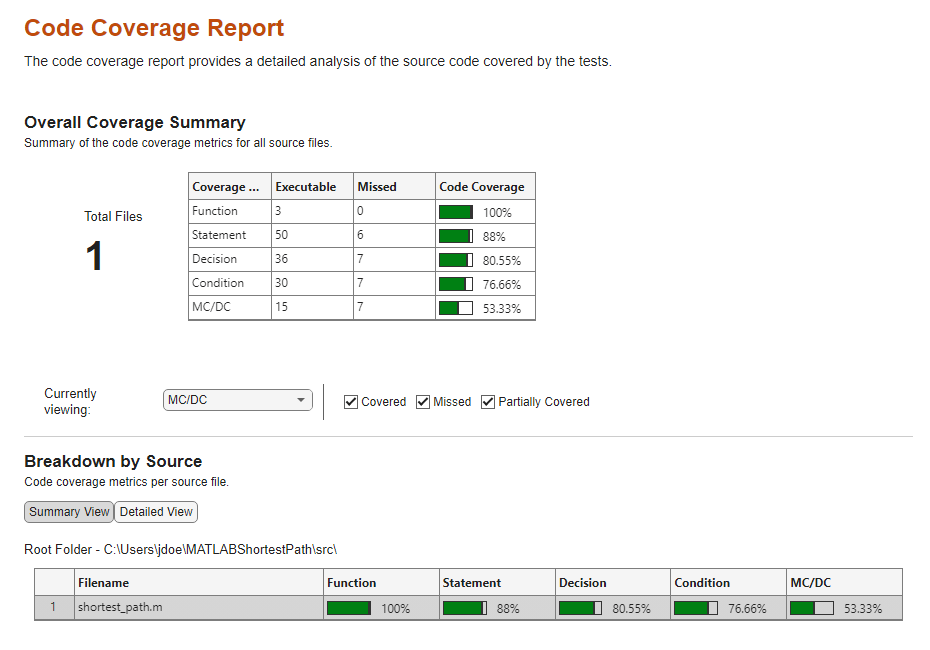The height and width of the screenshot is (650, 930).
Task: Click the Code Coverage column header
Action: [485, 187]
